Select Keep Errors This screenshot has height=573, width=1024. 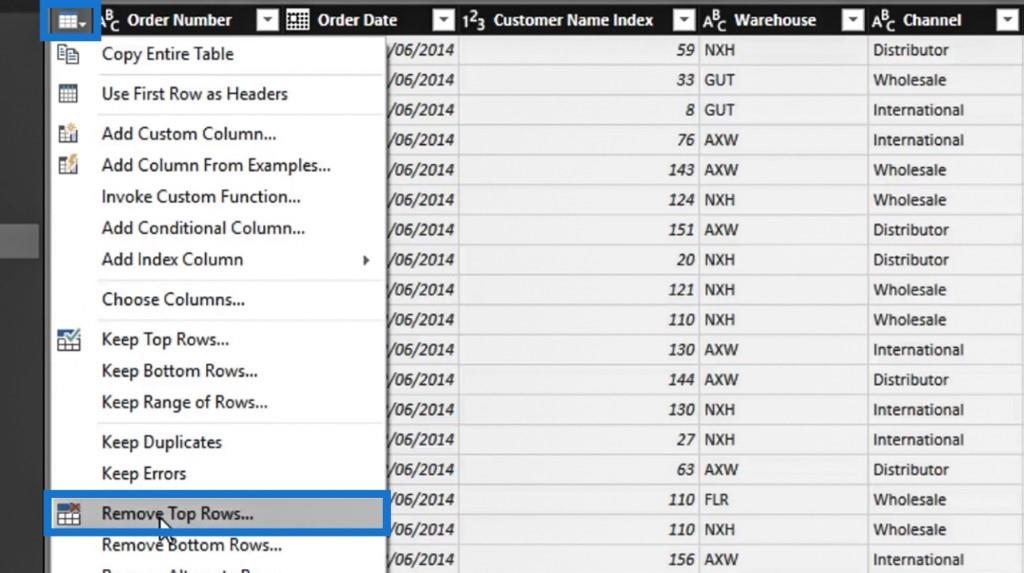pos(144,474)
